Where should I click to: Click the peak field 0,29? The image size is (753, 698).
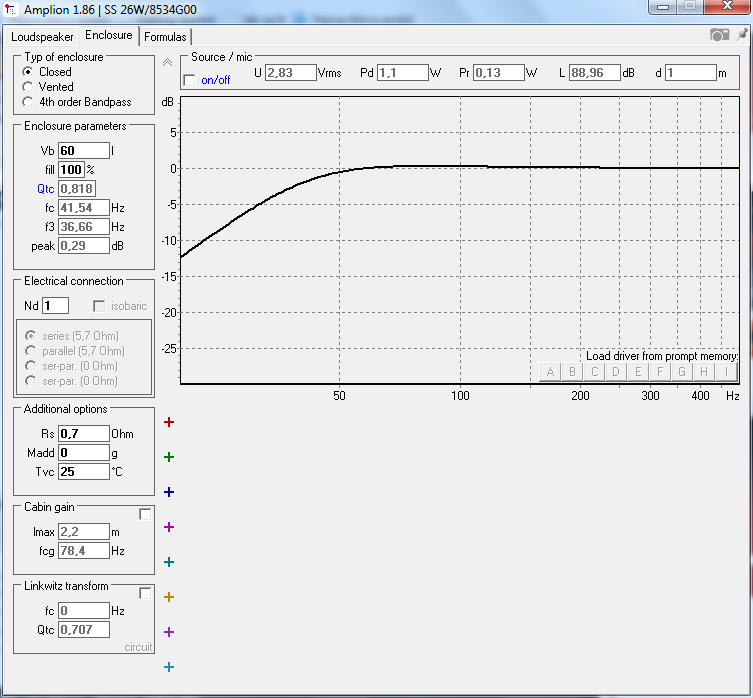84,246
